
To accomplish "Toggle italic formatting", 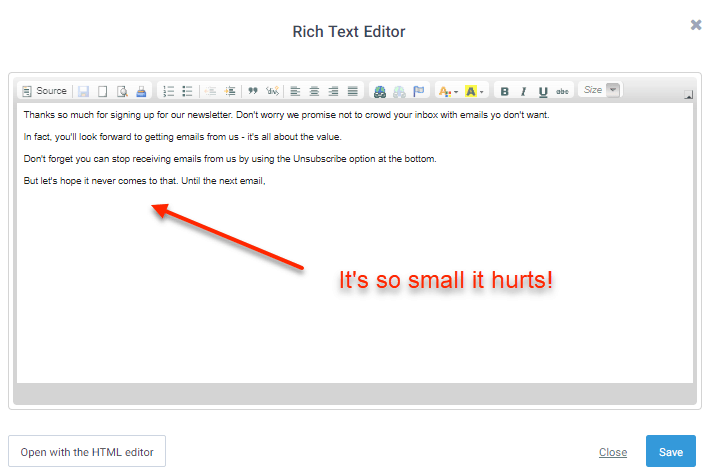I will tap(523, 91).
